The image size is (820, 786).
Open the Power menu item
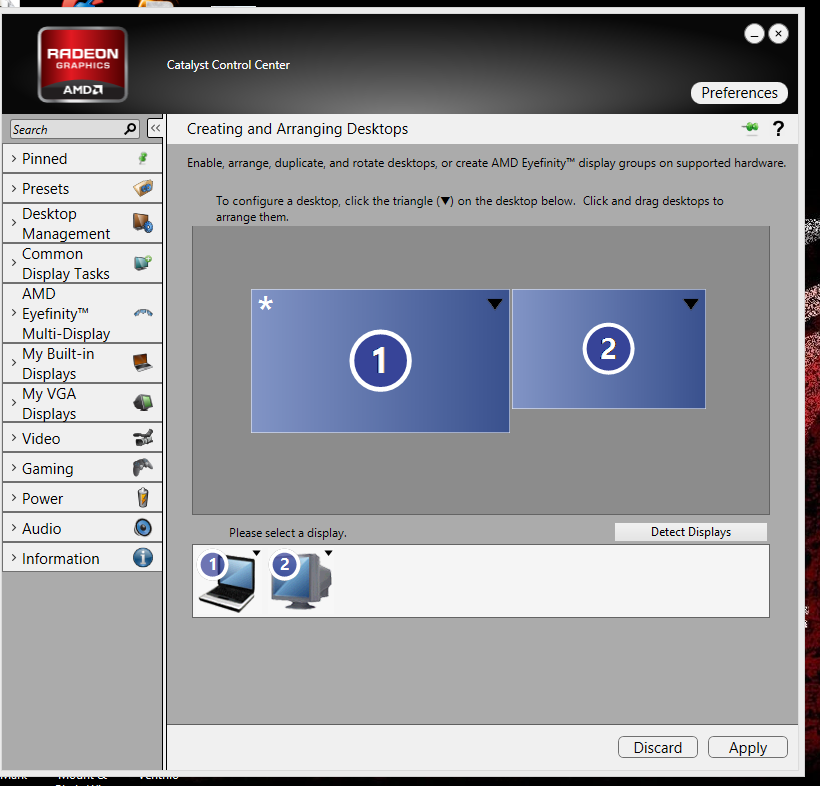(x=82, y=498)
